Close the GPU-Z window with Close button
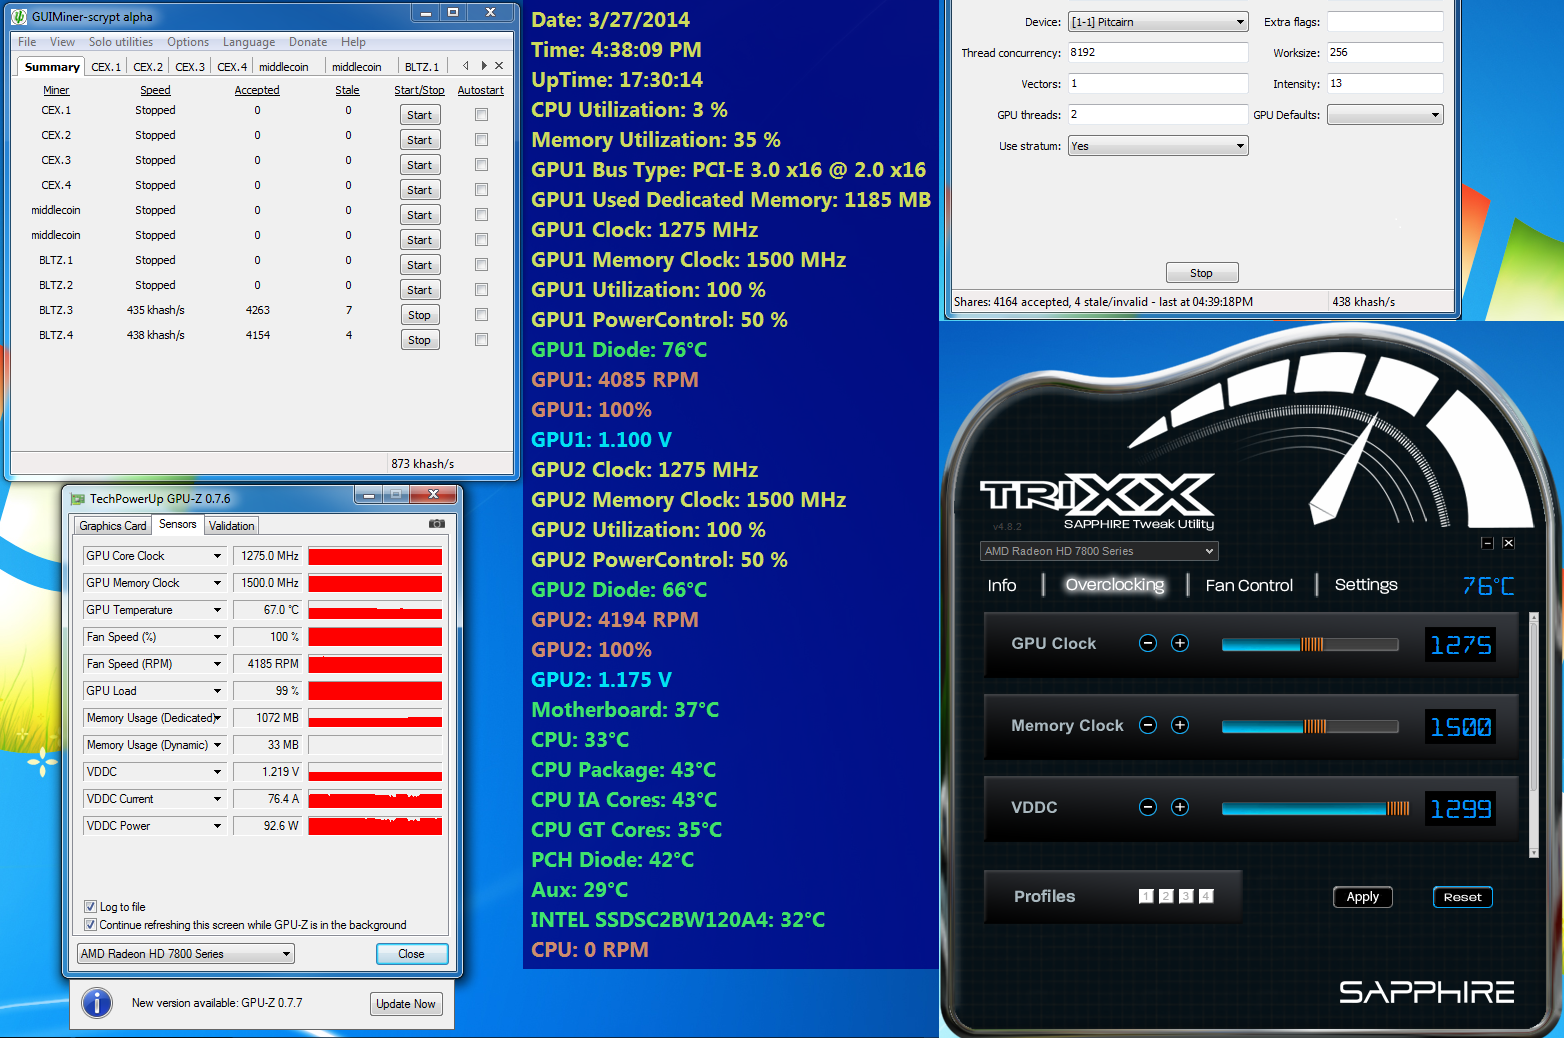This screenshot has height=1038, width=1564. coord(412,954)
